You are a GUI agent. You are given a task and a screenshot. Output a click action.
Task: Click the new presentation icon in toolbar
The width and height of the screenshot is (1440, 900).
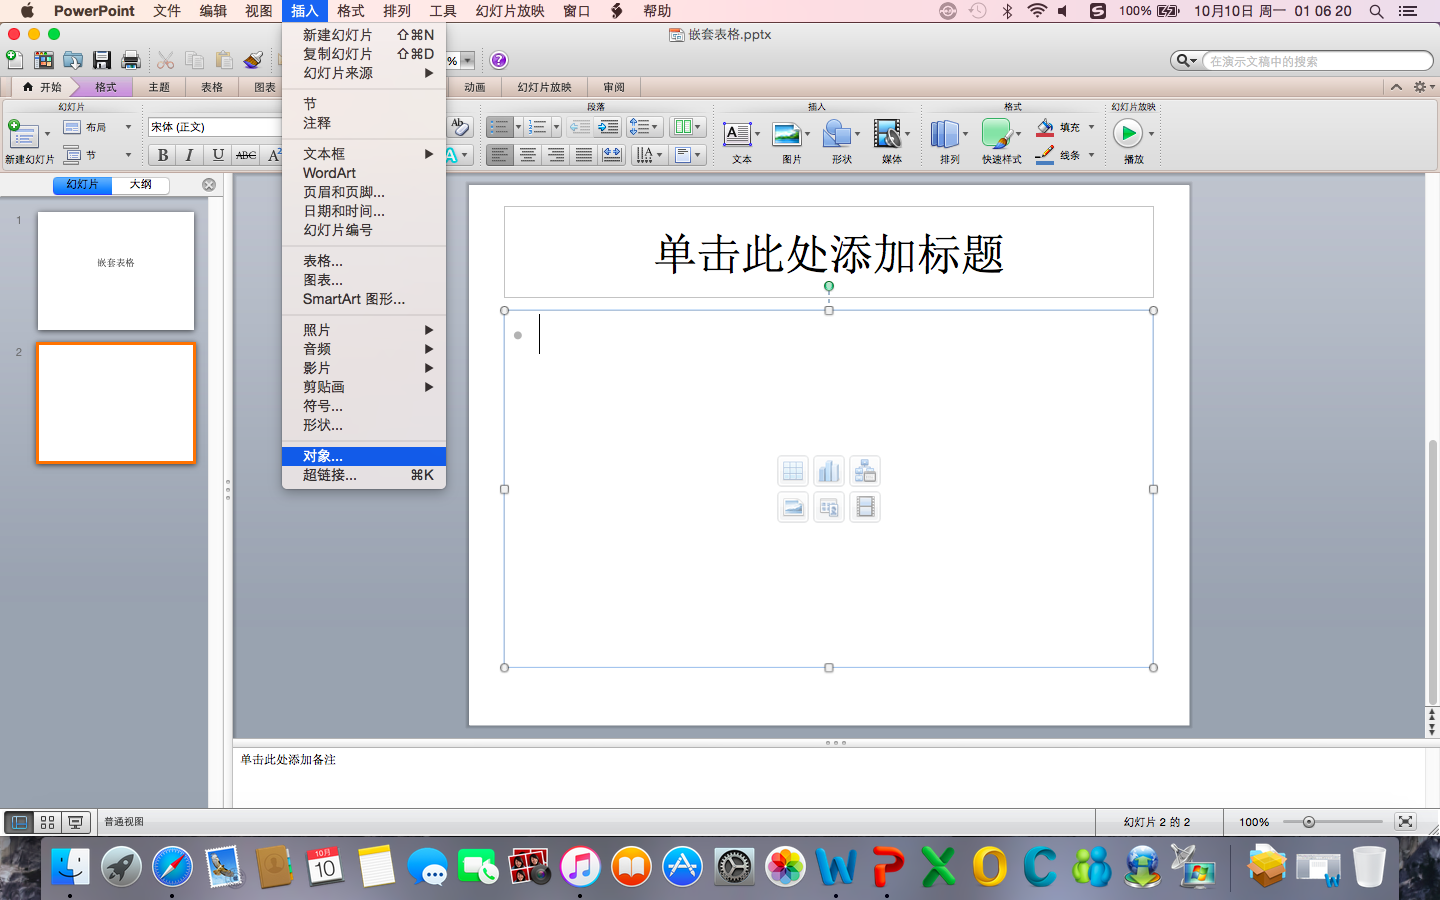pos(15,60)
